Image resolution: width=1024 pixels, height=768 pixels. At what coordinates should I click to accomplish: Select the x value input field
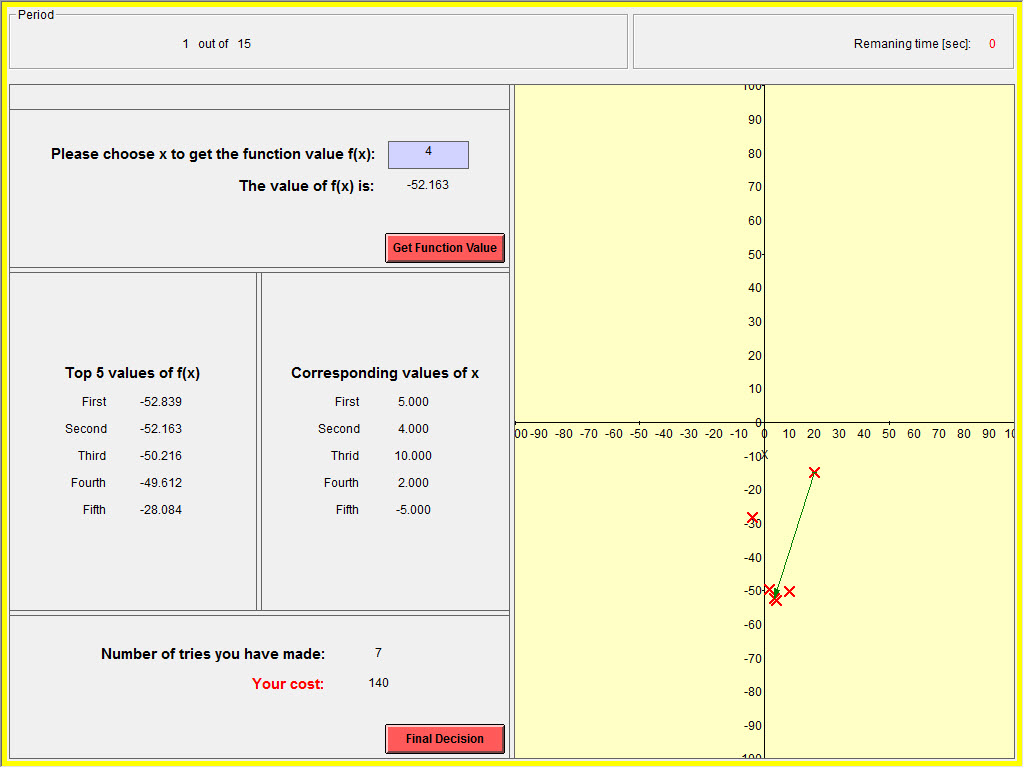(x=428, y=154)
